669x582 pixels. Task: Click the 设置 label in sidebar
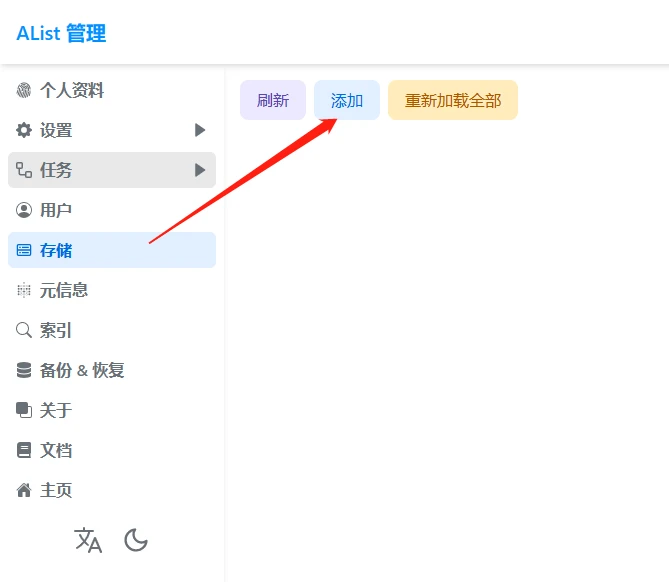[56, 130]
